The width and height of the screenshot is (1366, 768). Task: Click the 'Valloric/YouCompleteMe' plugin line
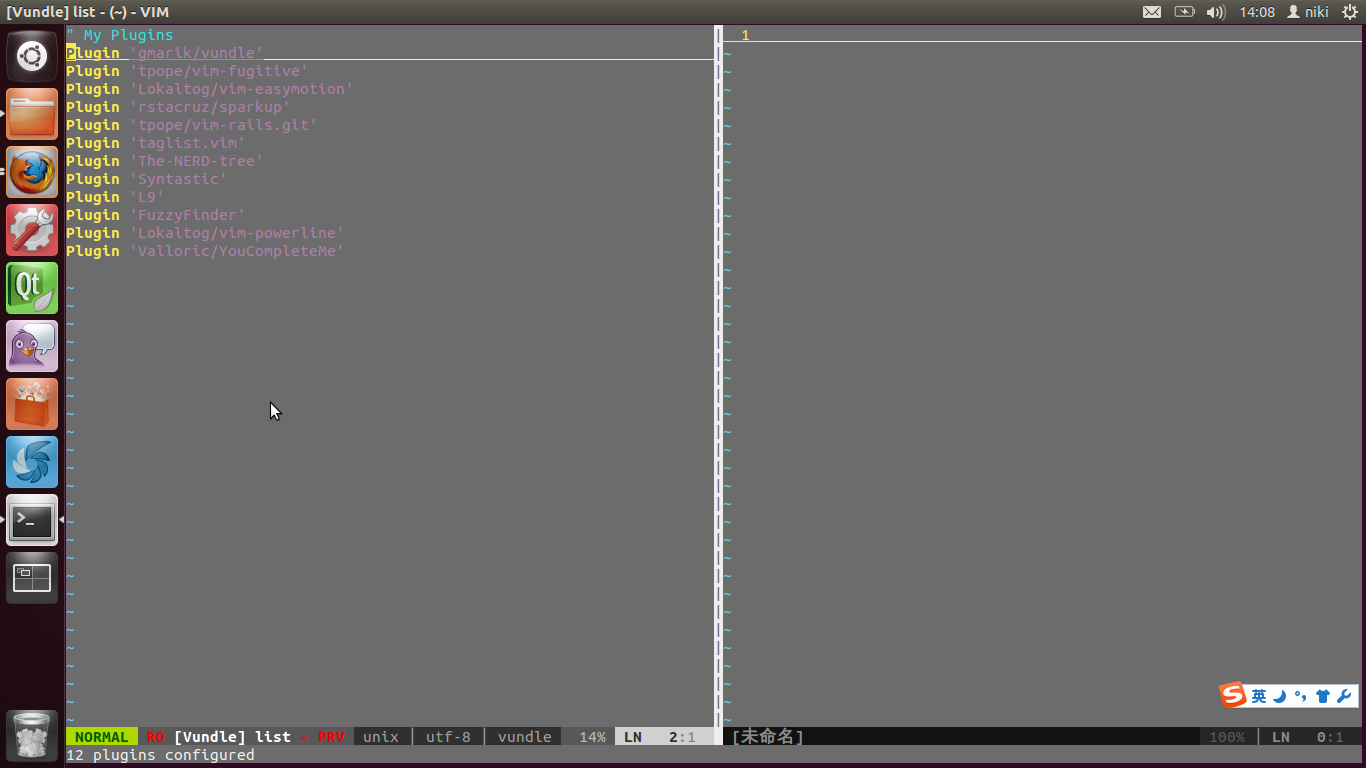pyautogui.click(x=206, y=251)
